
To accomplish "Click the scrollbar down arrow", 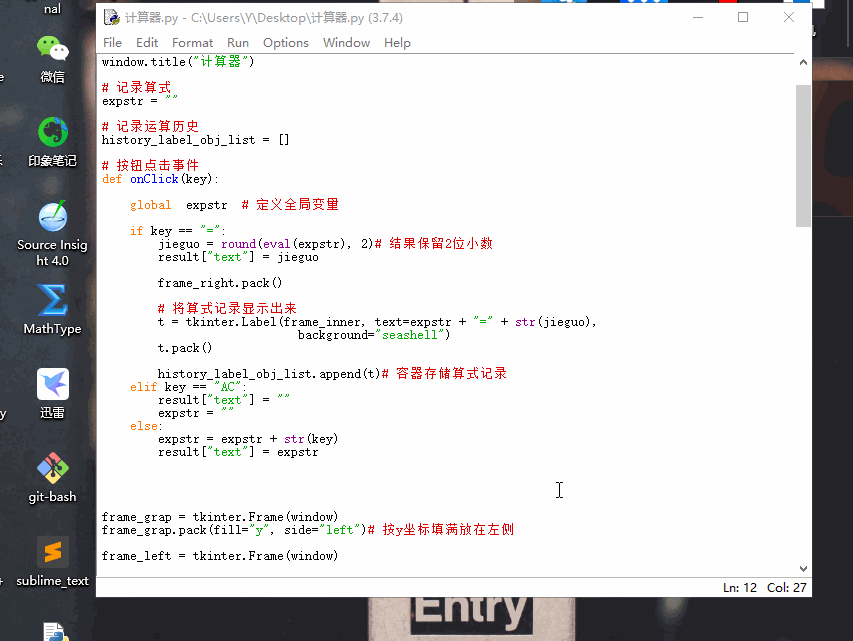I will tap(801, 567).
